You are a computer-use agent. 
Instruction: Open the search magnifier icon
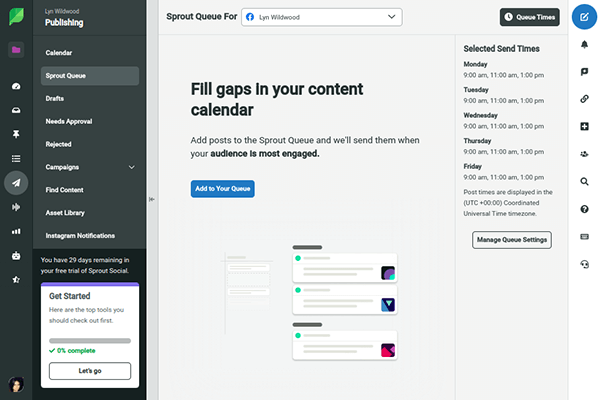[584, 181]
